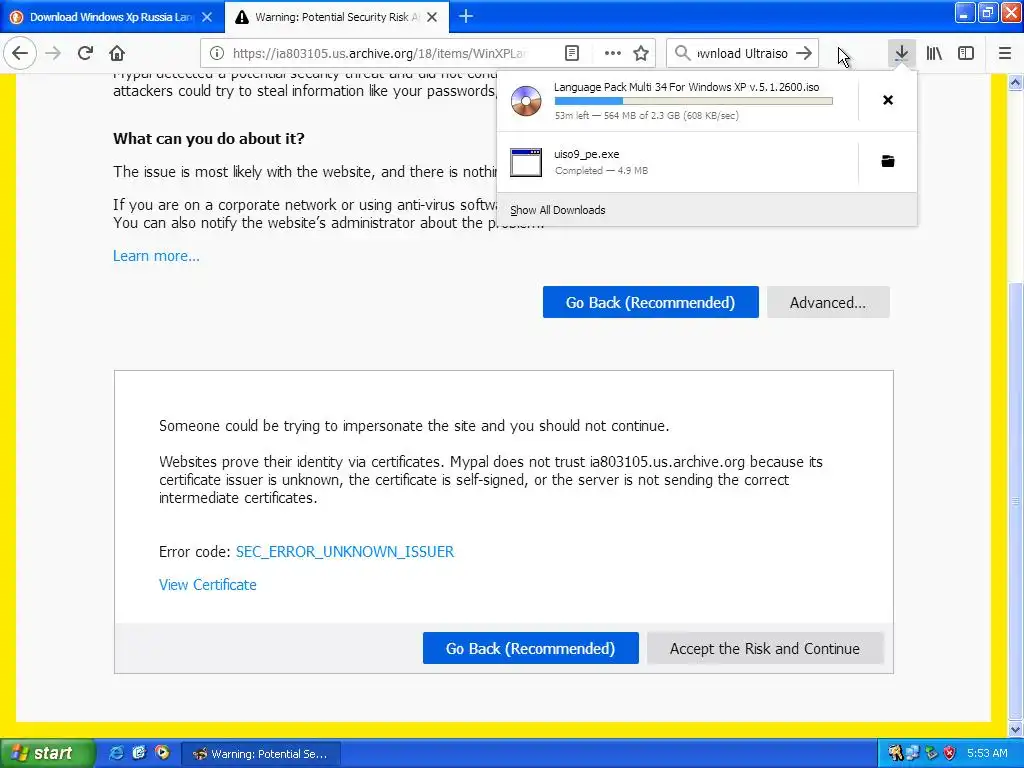This screenshot has height=768, width=1024.
Task: Launch Internet Explorer from quick launch
Action: point(116,753)
